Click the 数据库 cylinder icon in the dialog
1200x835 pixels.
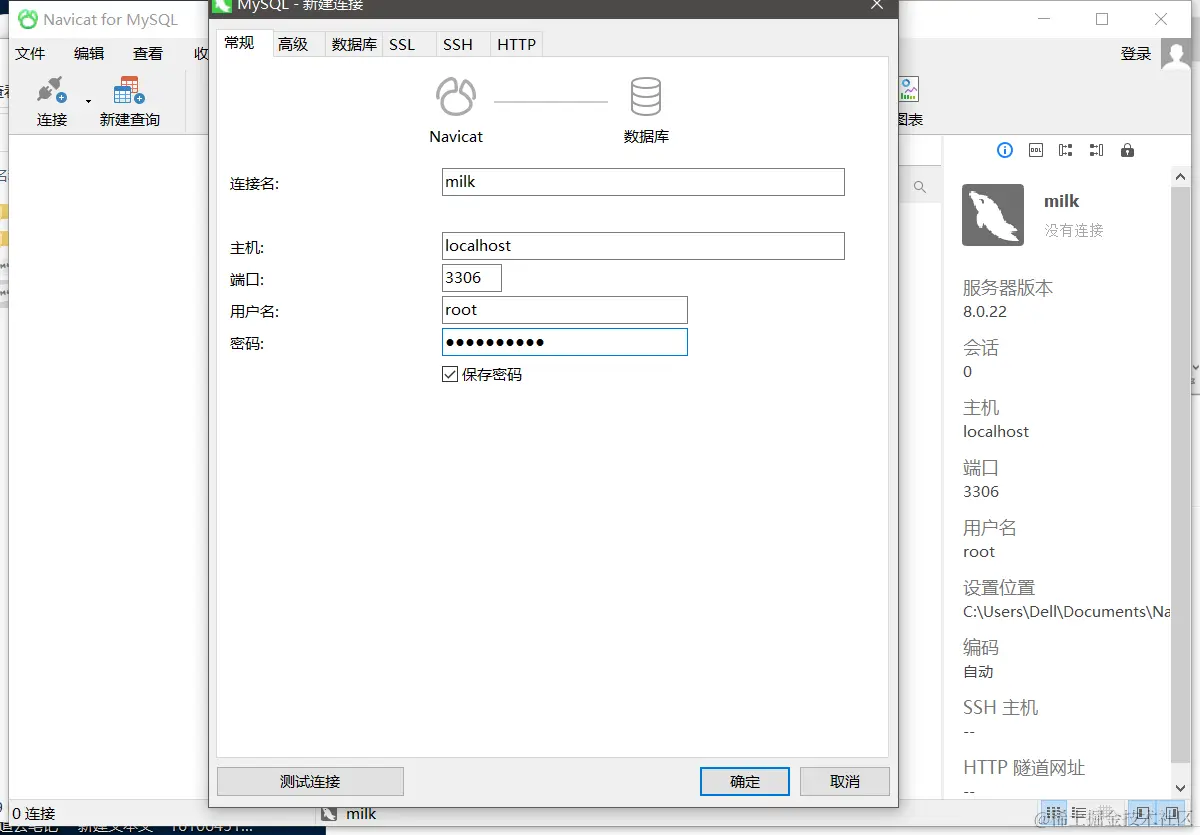(646, 97)
